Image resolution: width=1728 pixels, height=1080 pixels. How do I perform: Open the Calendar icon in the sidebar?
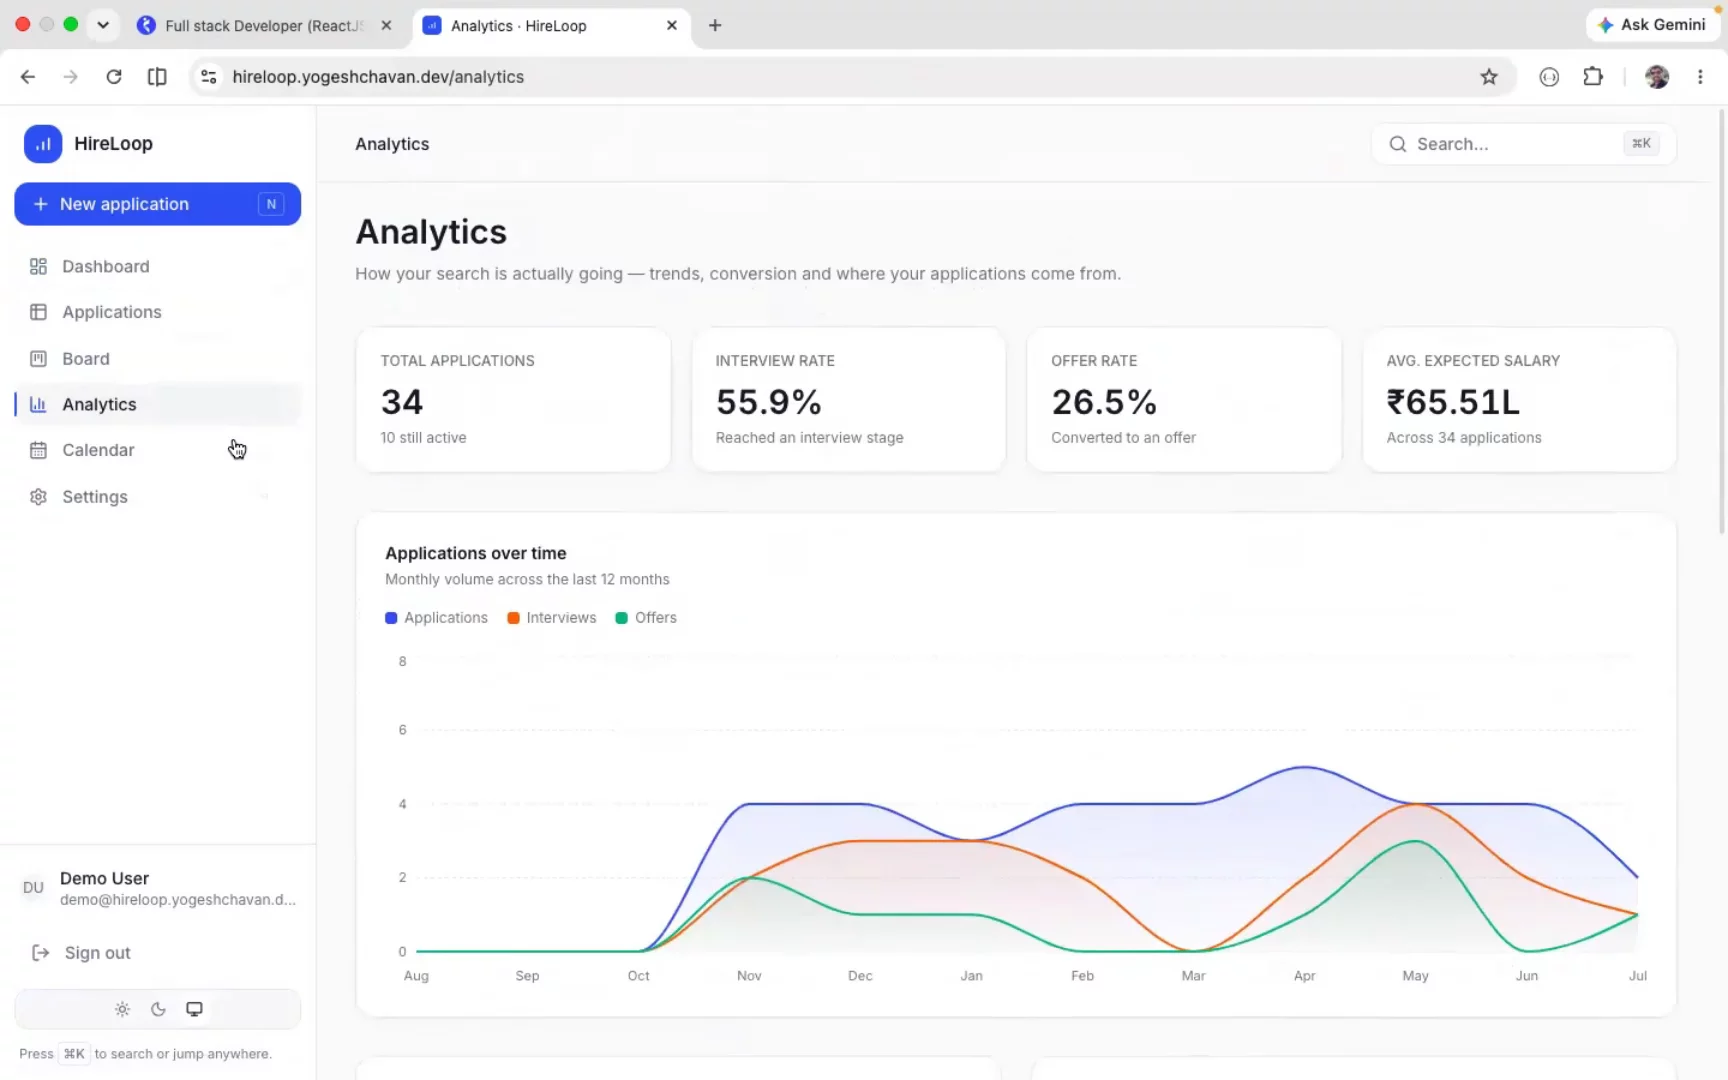tap(38, 450)
